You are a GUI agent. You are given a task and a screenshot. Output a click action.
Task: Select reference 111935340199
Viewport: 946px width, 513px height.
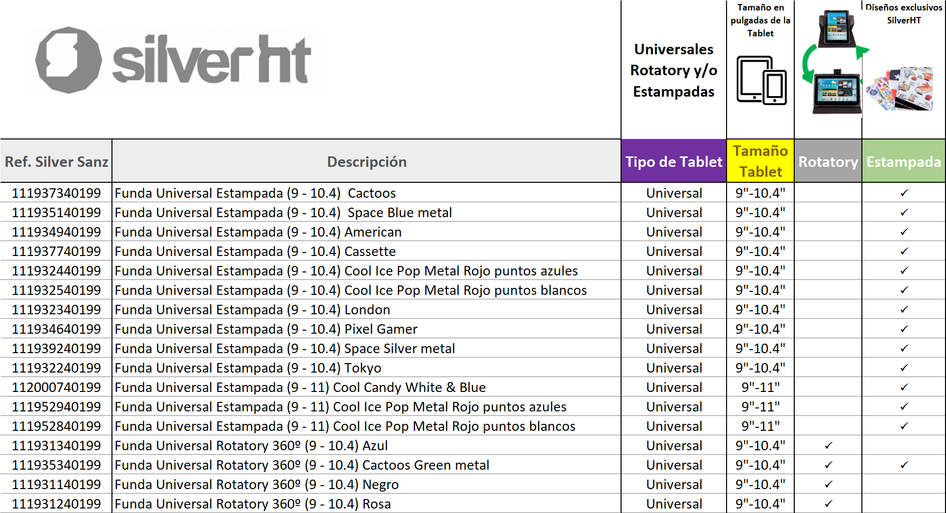tap(56, 465)
